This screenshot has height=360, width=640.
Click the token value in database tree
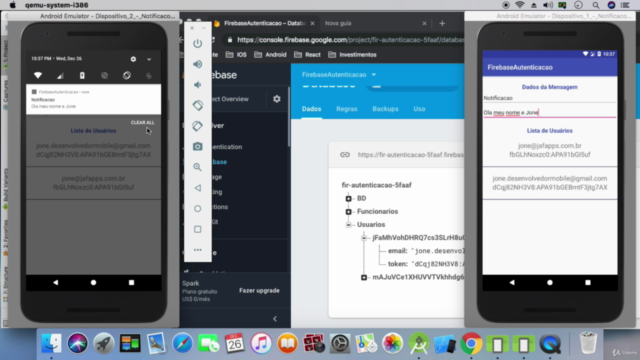(x=438, y=264)
